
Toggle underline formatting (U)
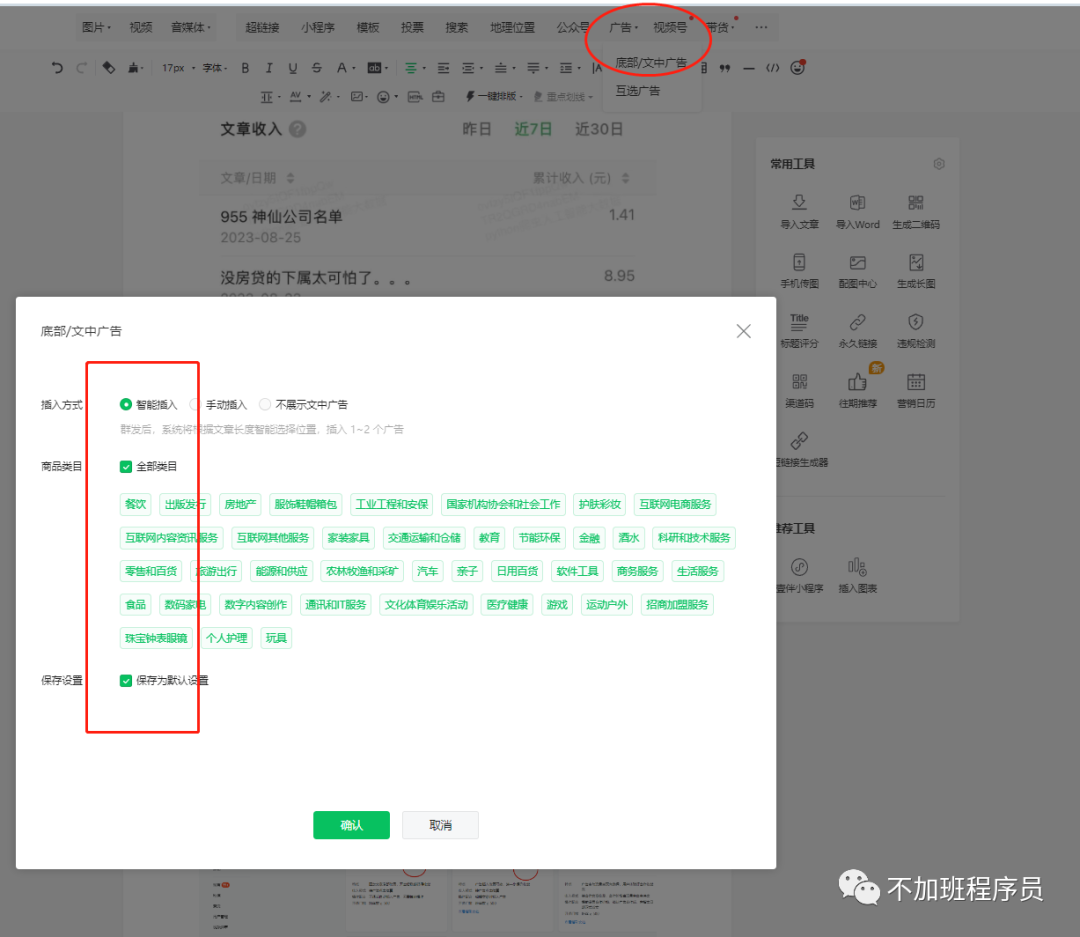point(293,68)
